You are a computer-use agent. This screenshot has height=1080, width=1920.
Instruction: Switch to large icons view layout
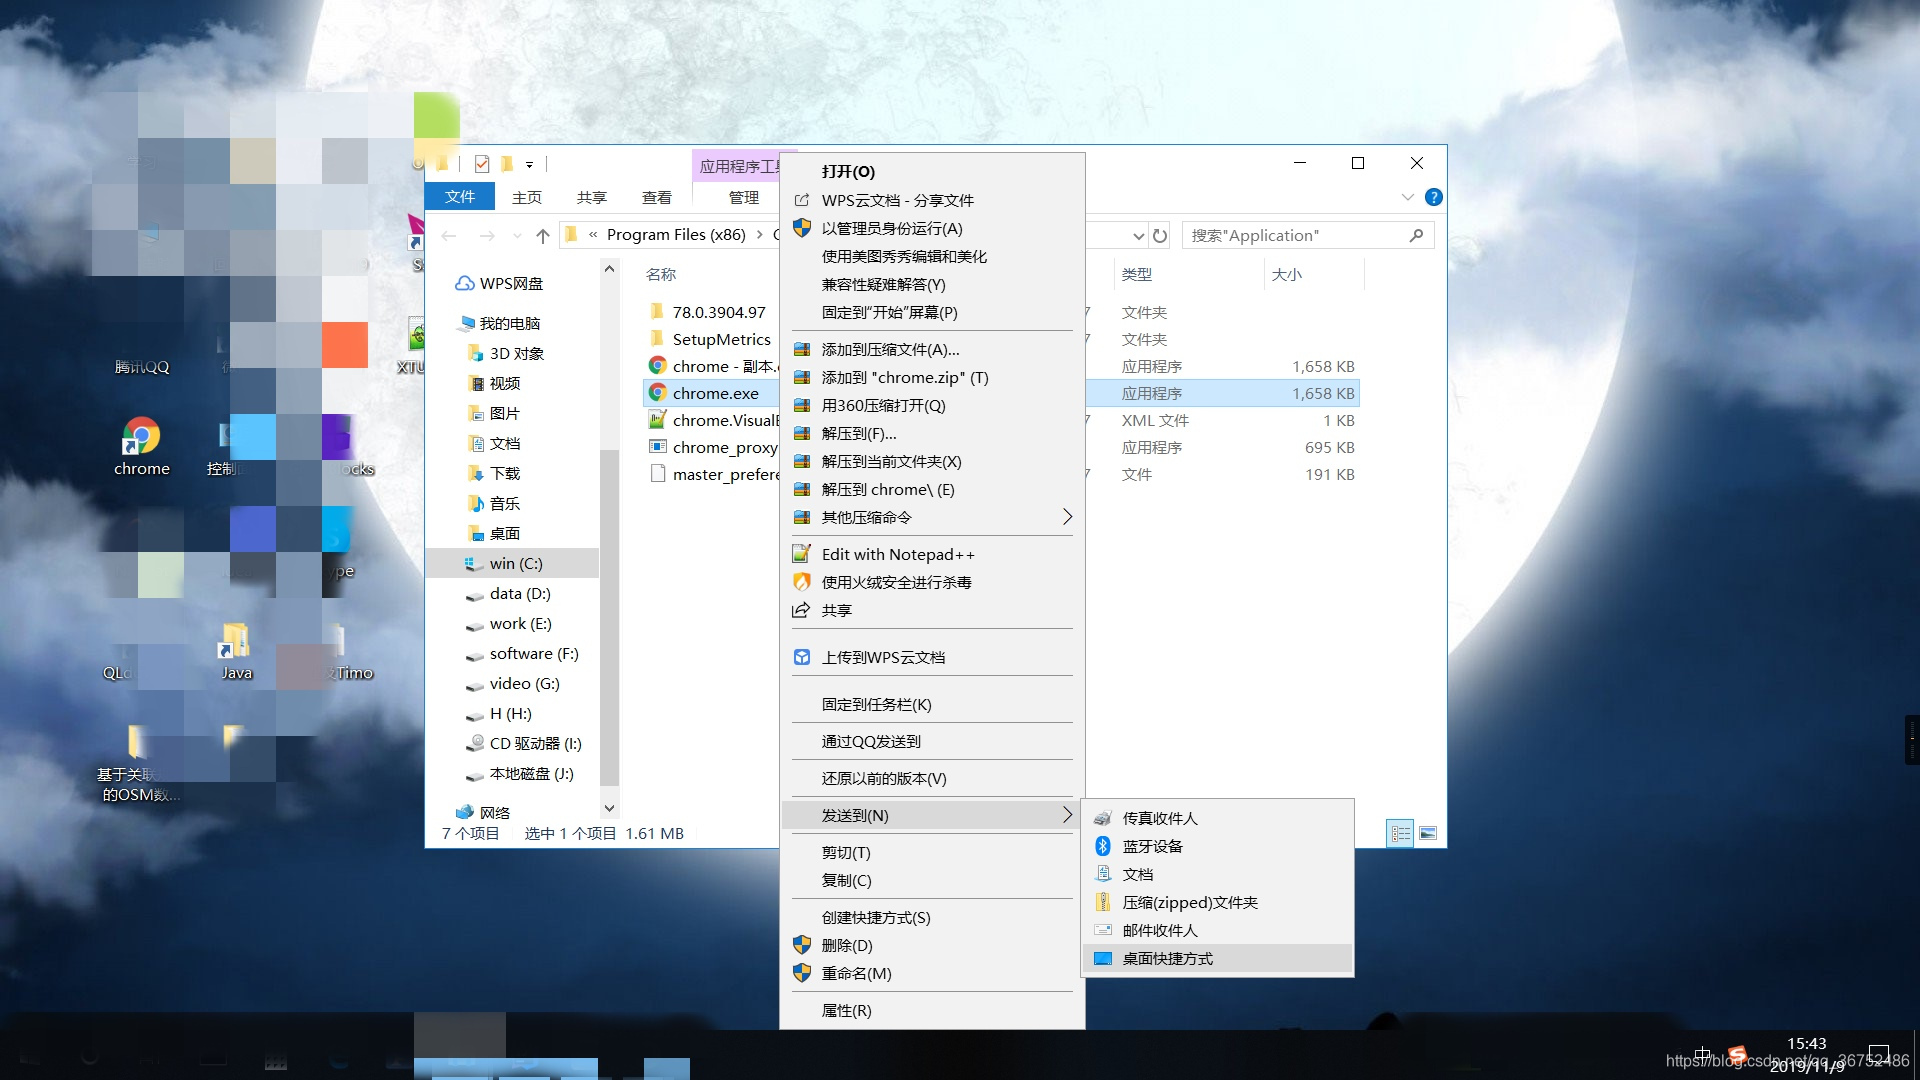[x=1428, y=833]
